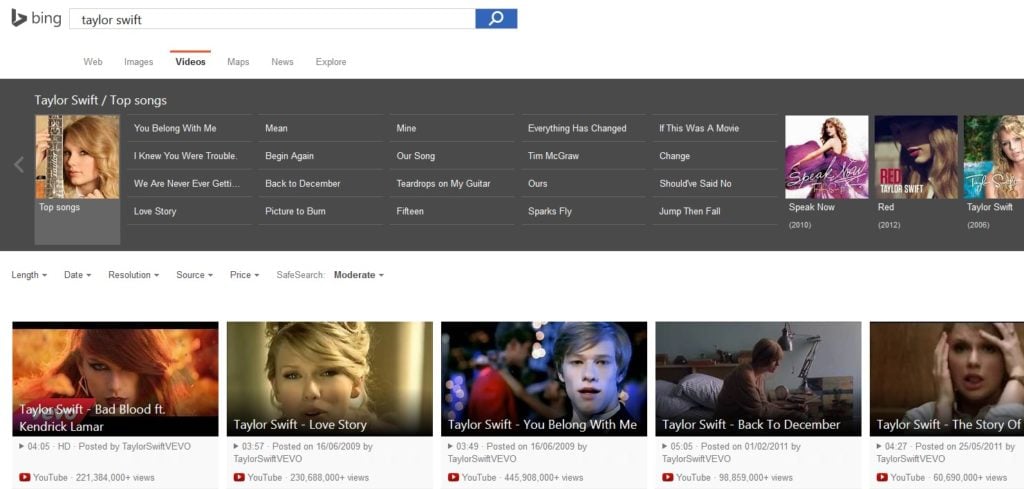Click the song Back to December in list
Viewport: 1024px width, 489px height.
(302, 183)
